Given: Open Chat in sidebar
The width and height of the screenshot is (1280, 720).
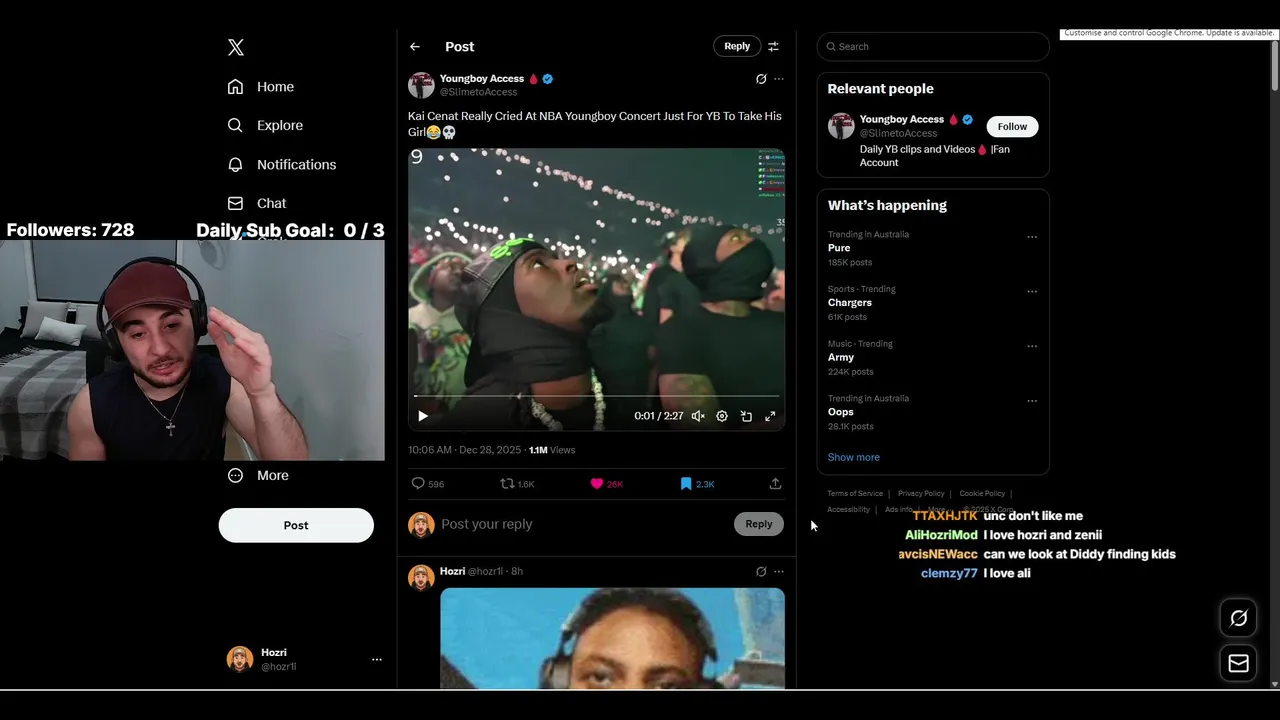Looking at the screenshot, I should [257, 203].
